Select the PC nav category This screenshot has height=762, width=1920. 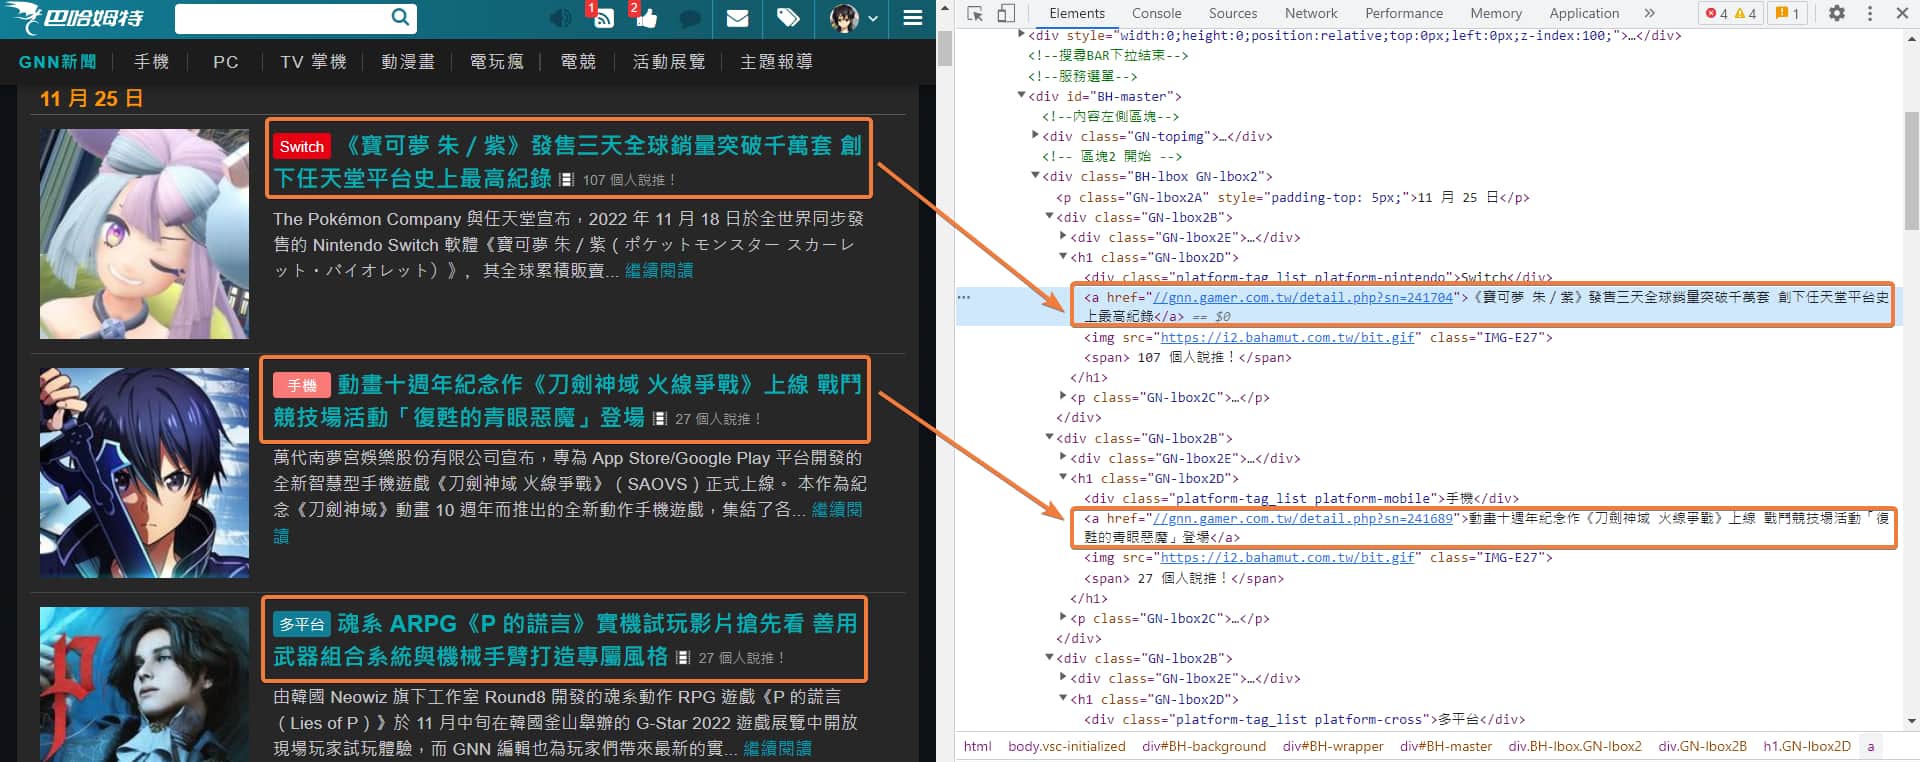pyautogui.click(x=226, y=62)
